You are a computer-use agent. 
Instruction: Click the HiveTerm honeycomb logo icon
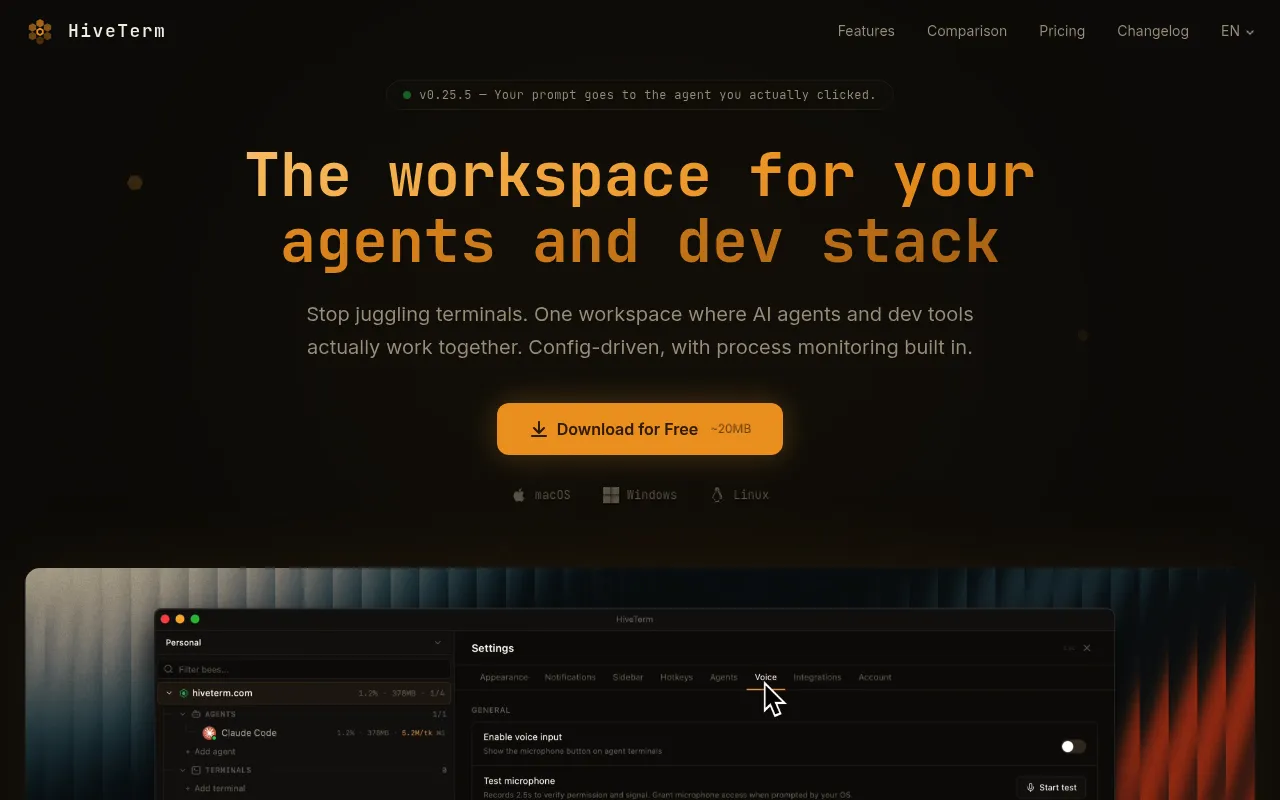[x=40, y=31]
